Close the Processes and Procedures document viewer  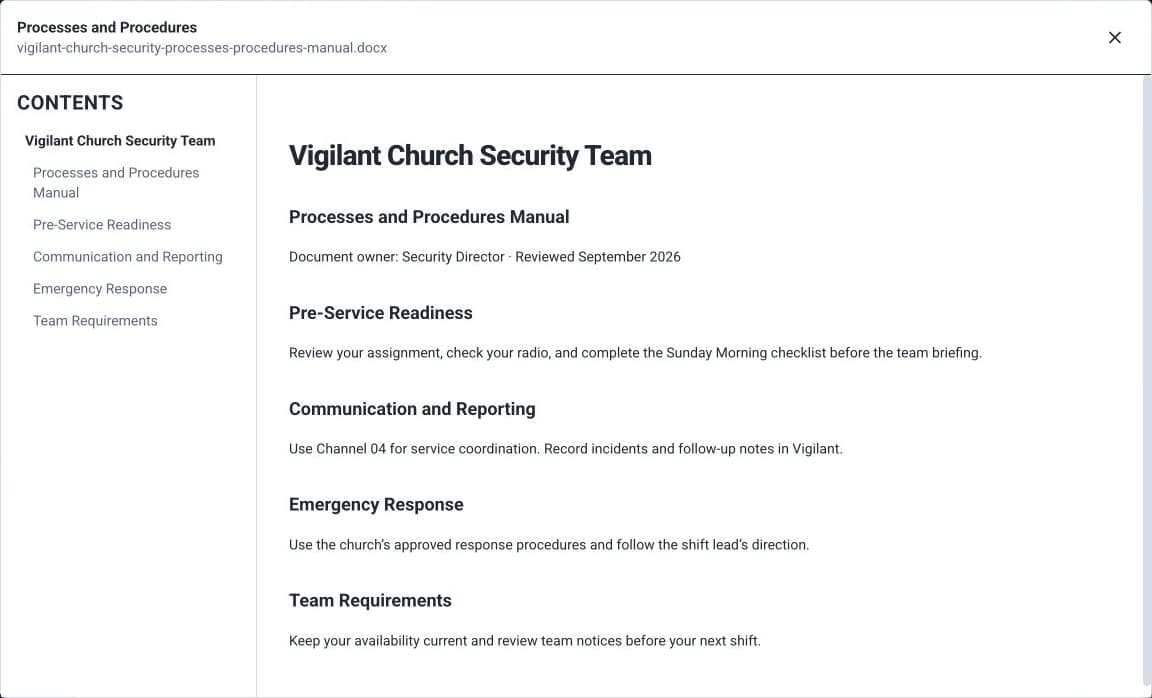[1115, 37]
